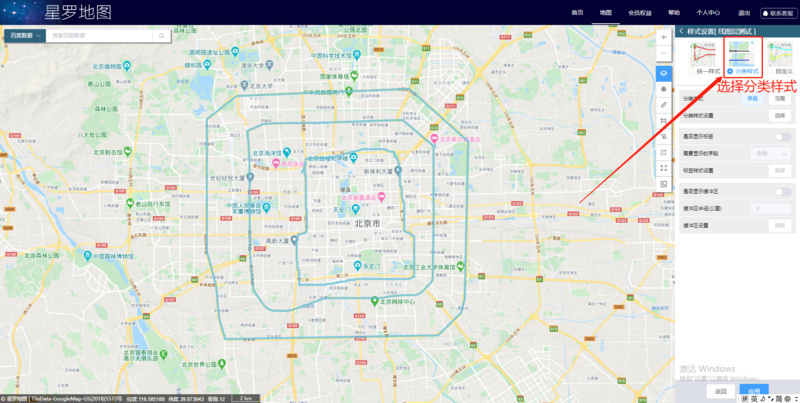Click the export/share icon in map toolbar

pyautogui.click(x=663, y=152)
